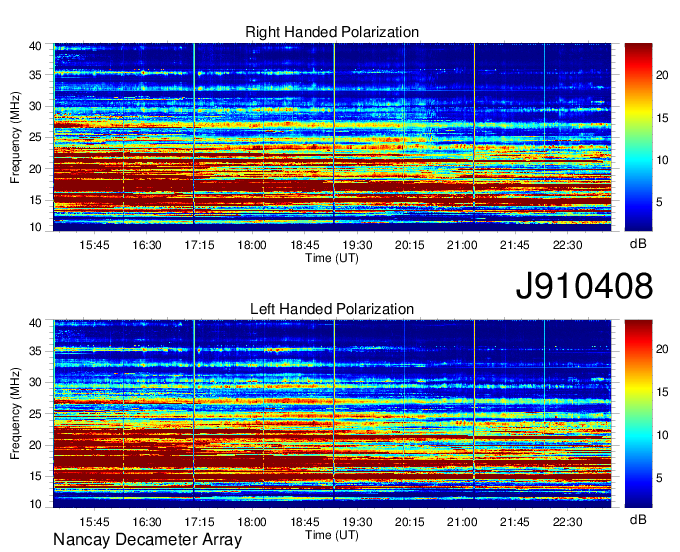Image resolution: width=680 pixels, height=552 pixels.
Task: Click the 10 dB tick on top color bar
Action: pos(662,160)
